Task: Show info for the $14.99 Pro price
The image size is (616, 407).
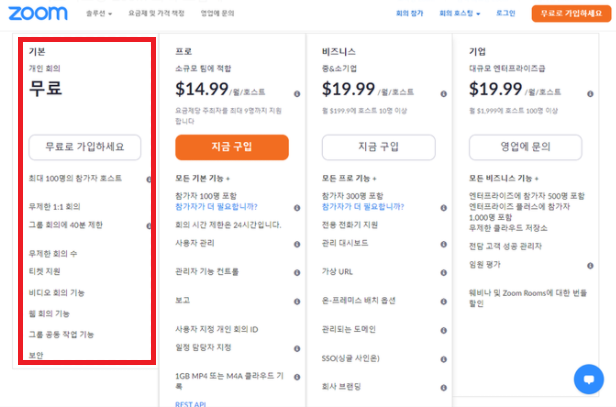Action: click(297, 94)
